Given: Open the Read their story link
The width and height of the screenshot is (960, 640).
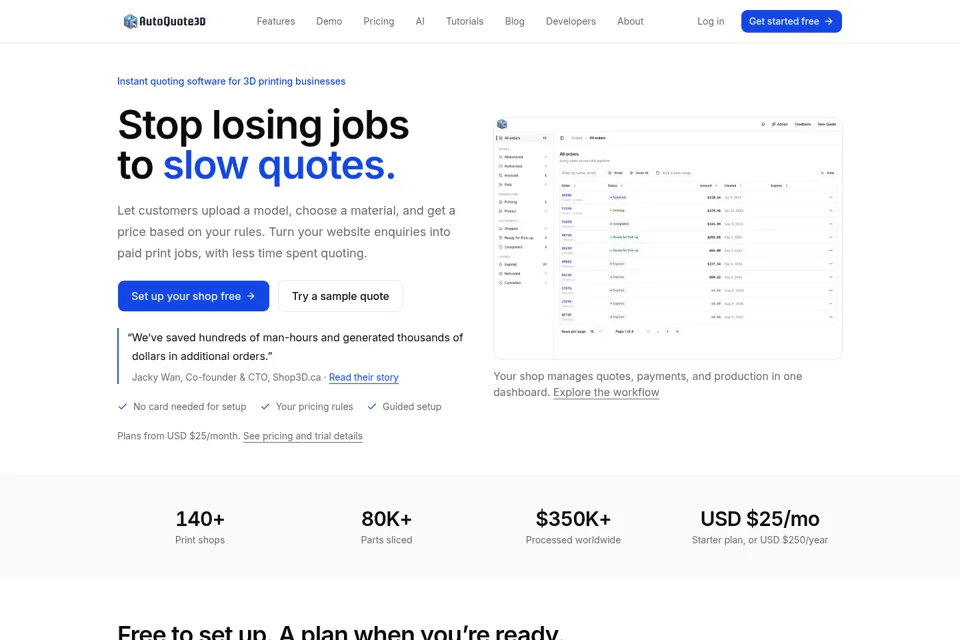Looking at the screenshot, I should point(364,377).
